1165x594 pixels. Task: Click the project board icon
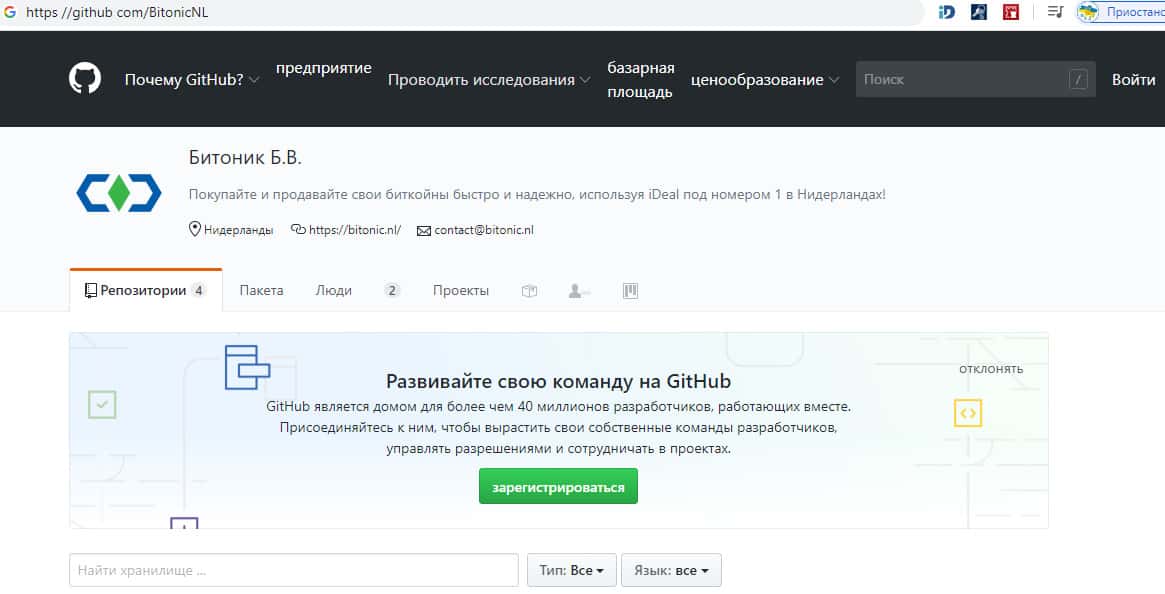point(630,291)
